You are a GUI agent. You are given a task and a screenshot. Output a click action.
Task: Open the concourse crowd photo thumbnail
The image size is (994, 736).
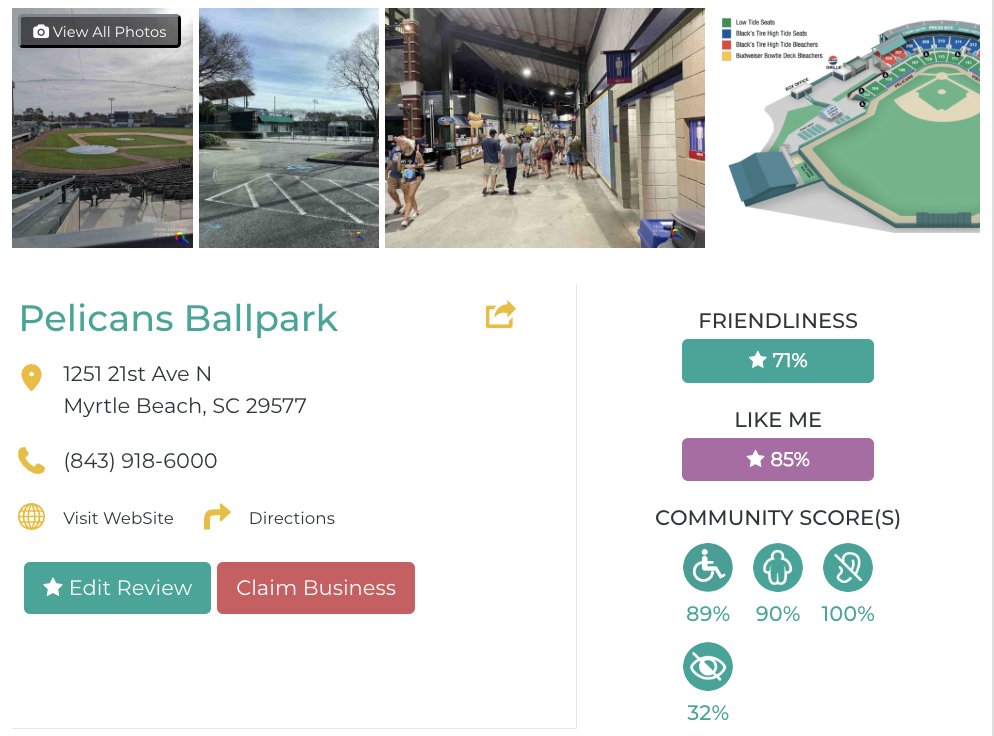[x=545, y=128]
